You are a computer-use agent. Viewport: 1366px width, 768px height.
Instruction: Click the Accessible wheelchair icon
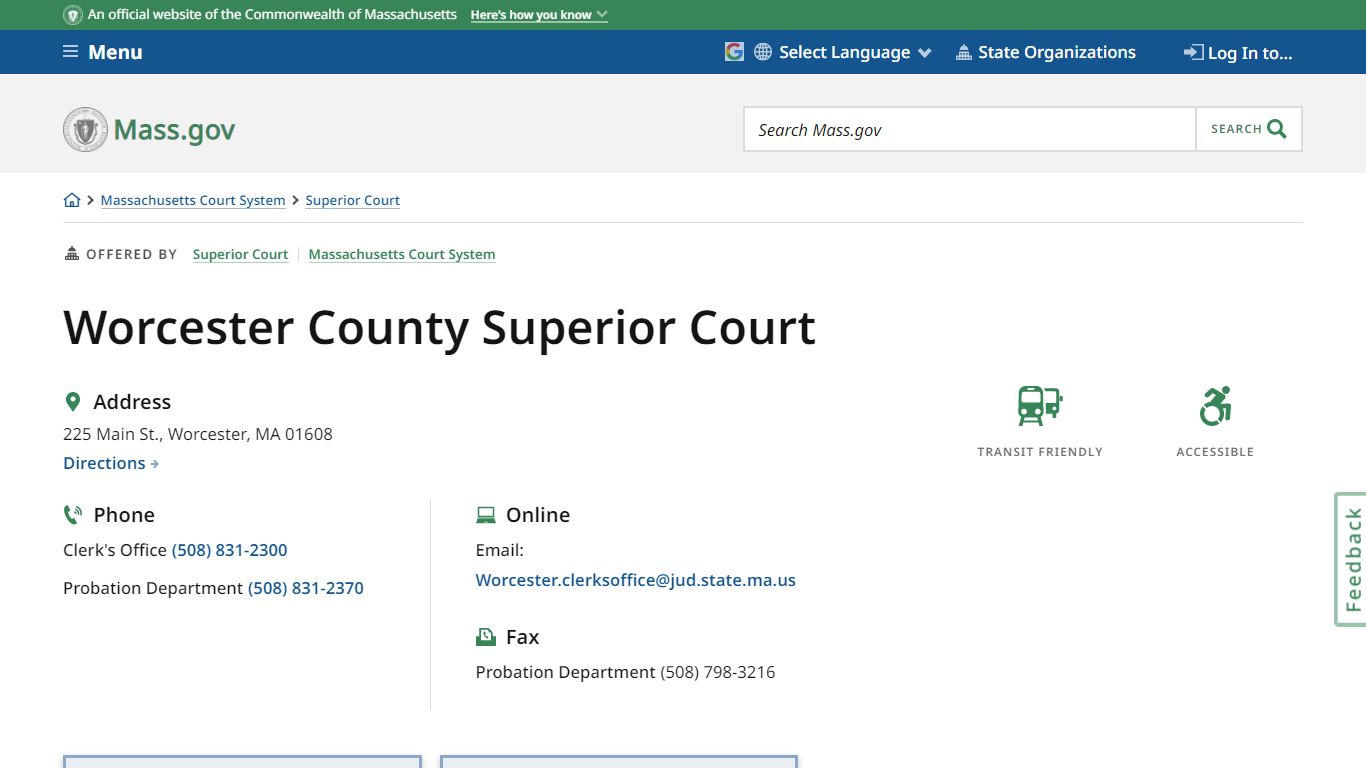point(1215,406)
